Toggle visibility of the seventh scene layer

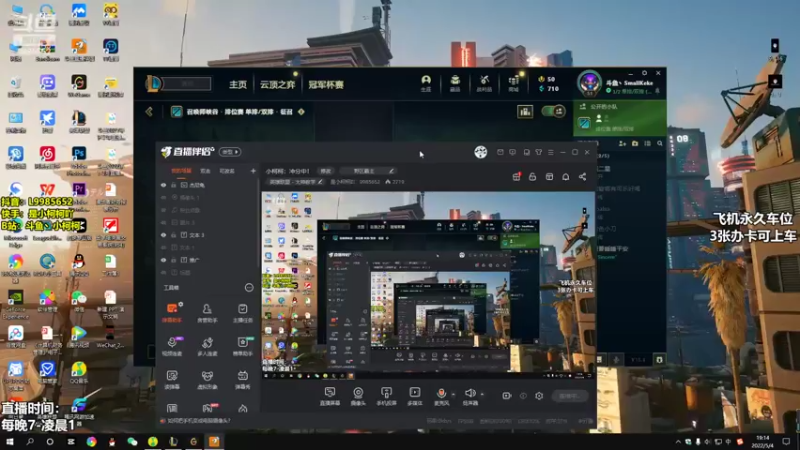[163, 260]
